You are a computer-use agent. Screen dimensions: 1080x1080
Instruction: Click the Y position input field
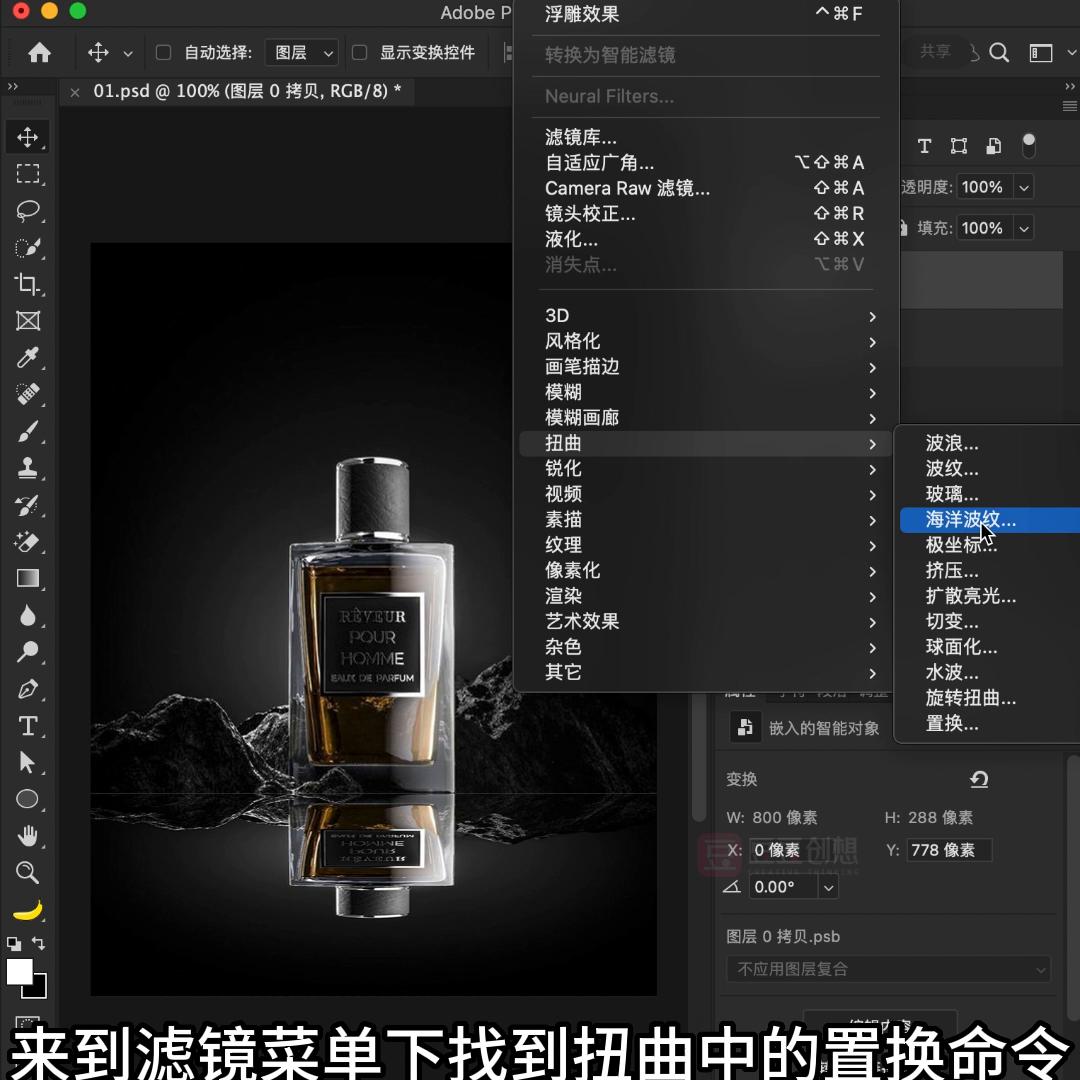pos(949,850)
